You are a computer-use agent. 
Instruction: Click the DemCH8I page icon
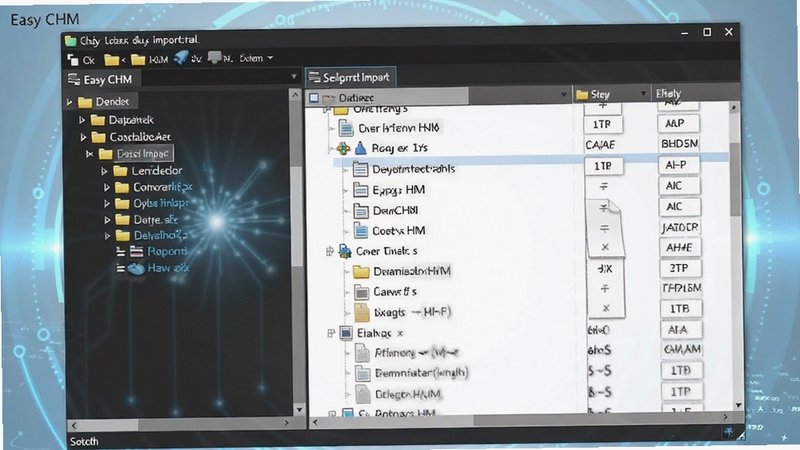click(361, 210)
